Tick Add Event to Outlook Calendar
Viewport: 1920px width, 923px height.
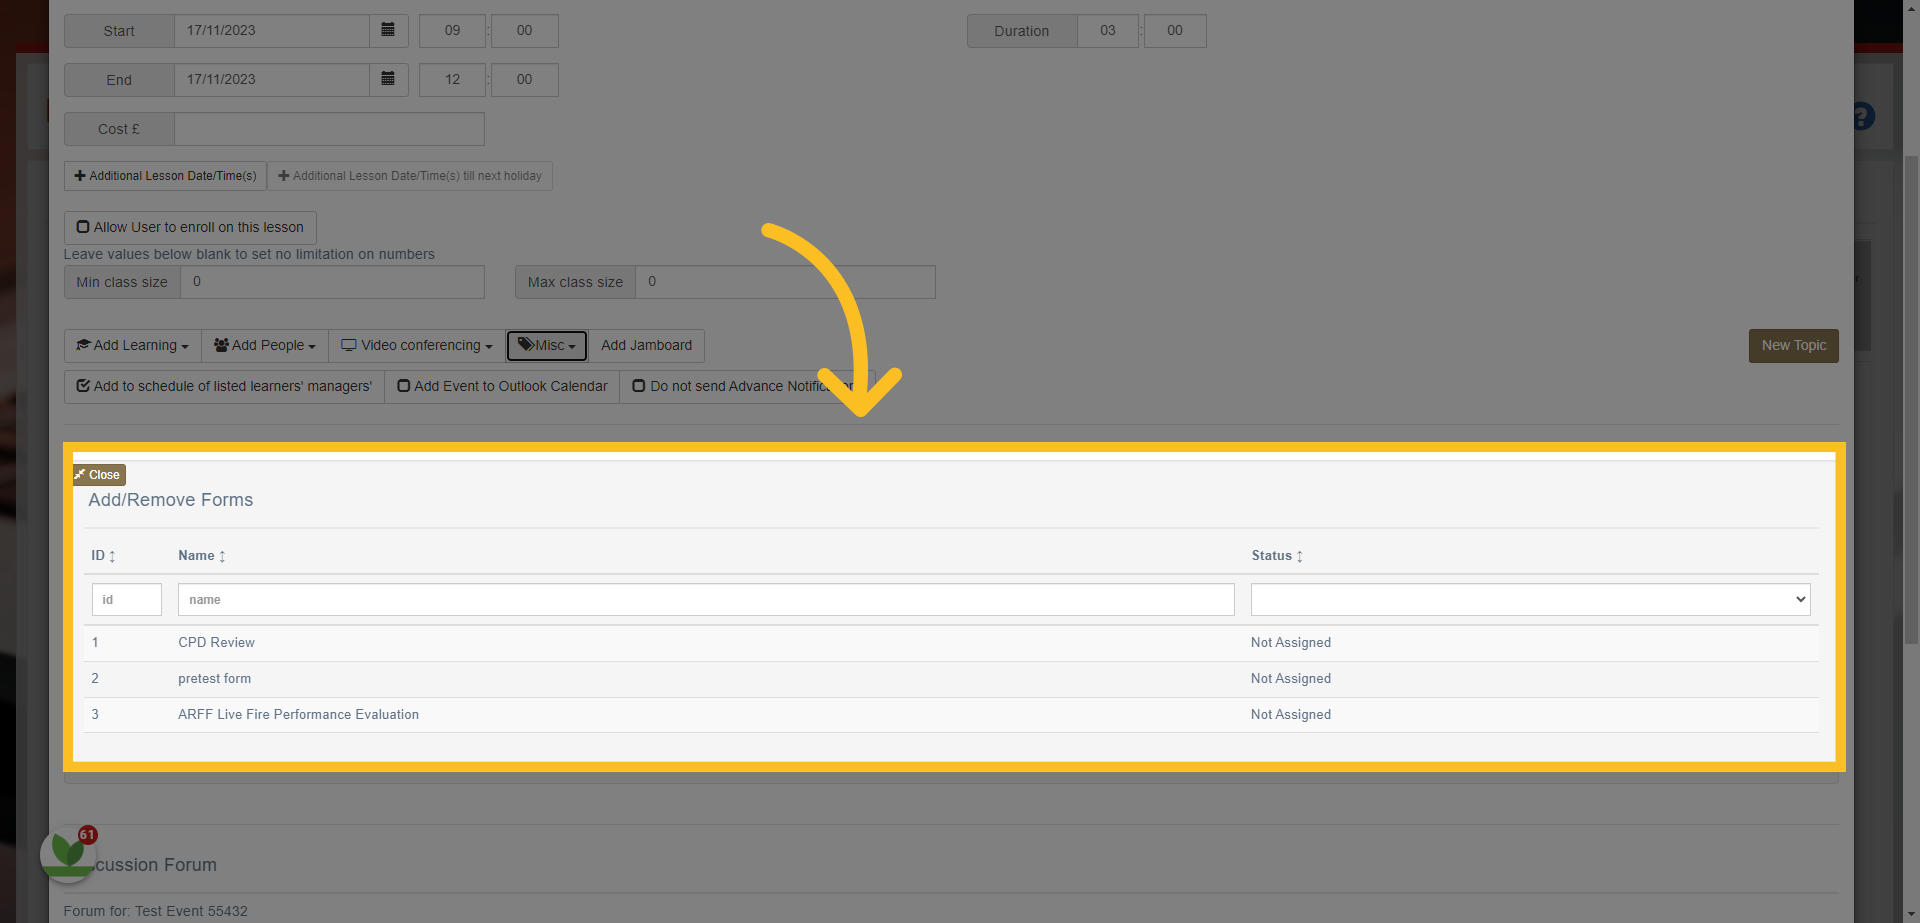click(x=502, y=386)
